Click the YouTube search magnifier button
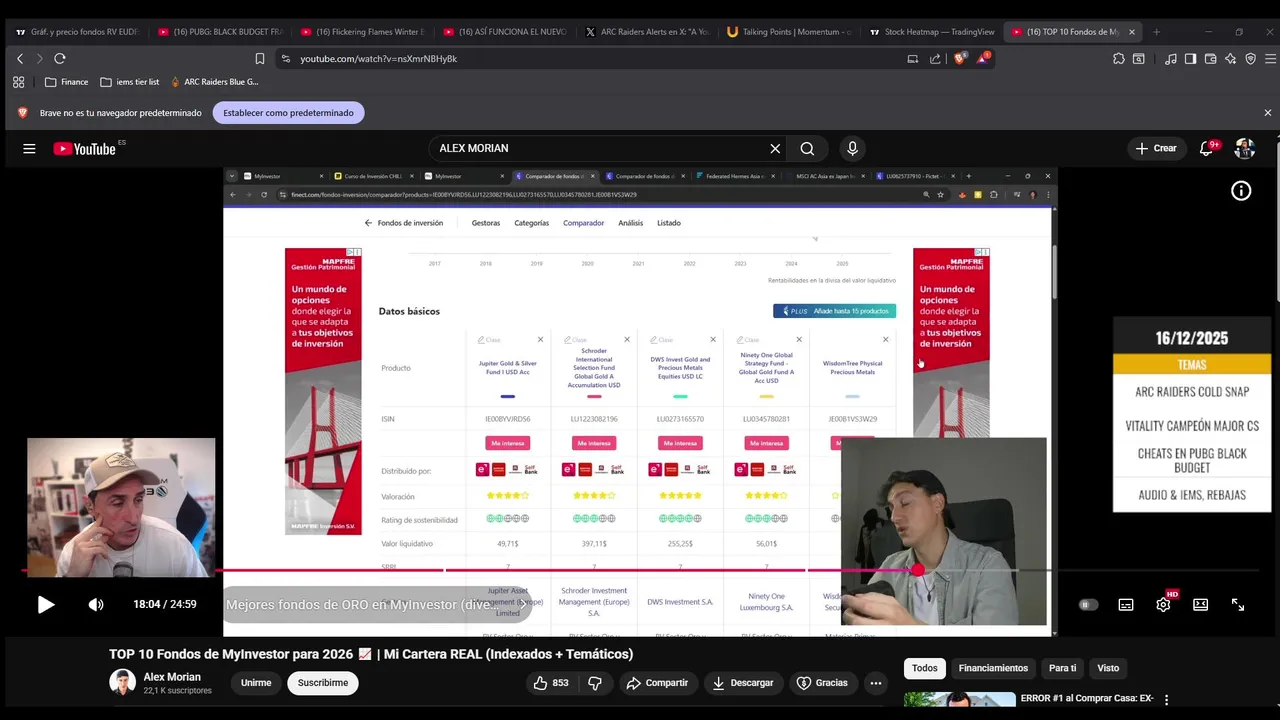Viewport: 1280px width, 720px height. click(x=807, y=149)
